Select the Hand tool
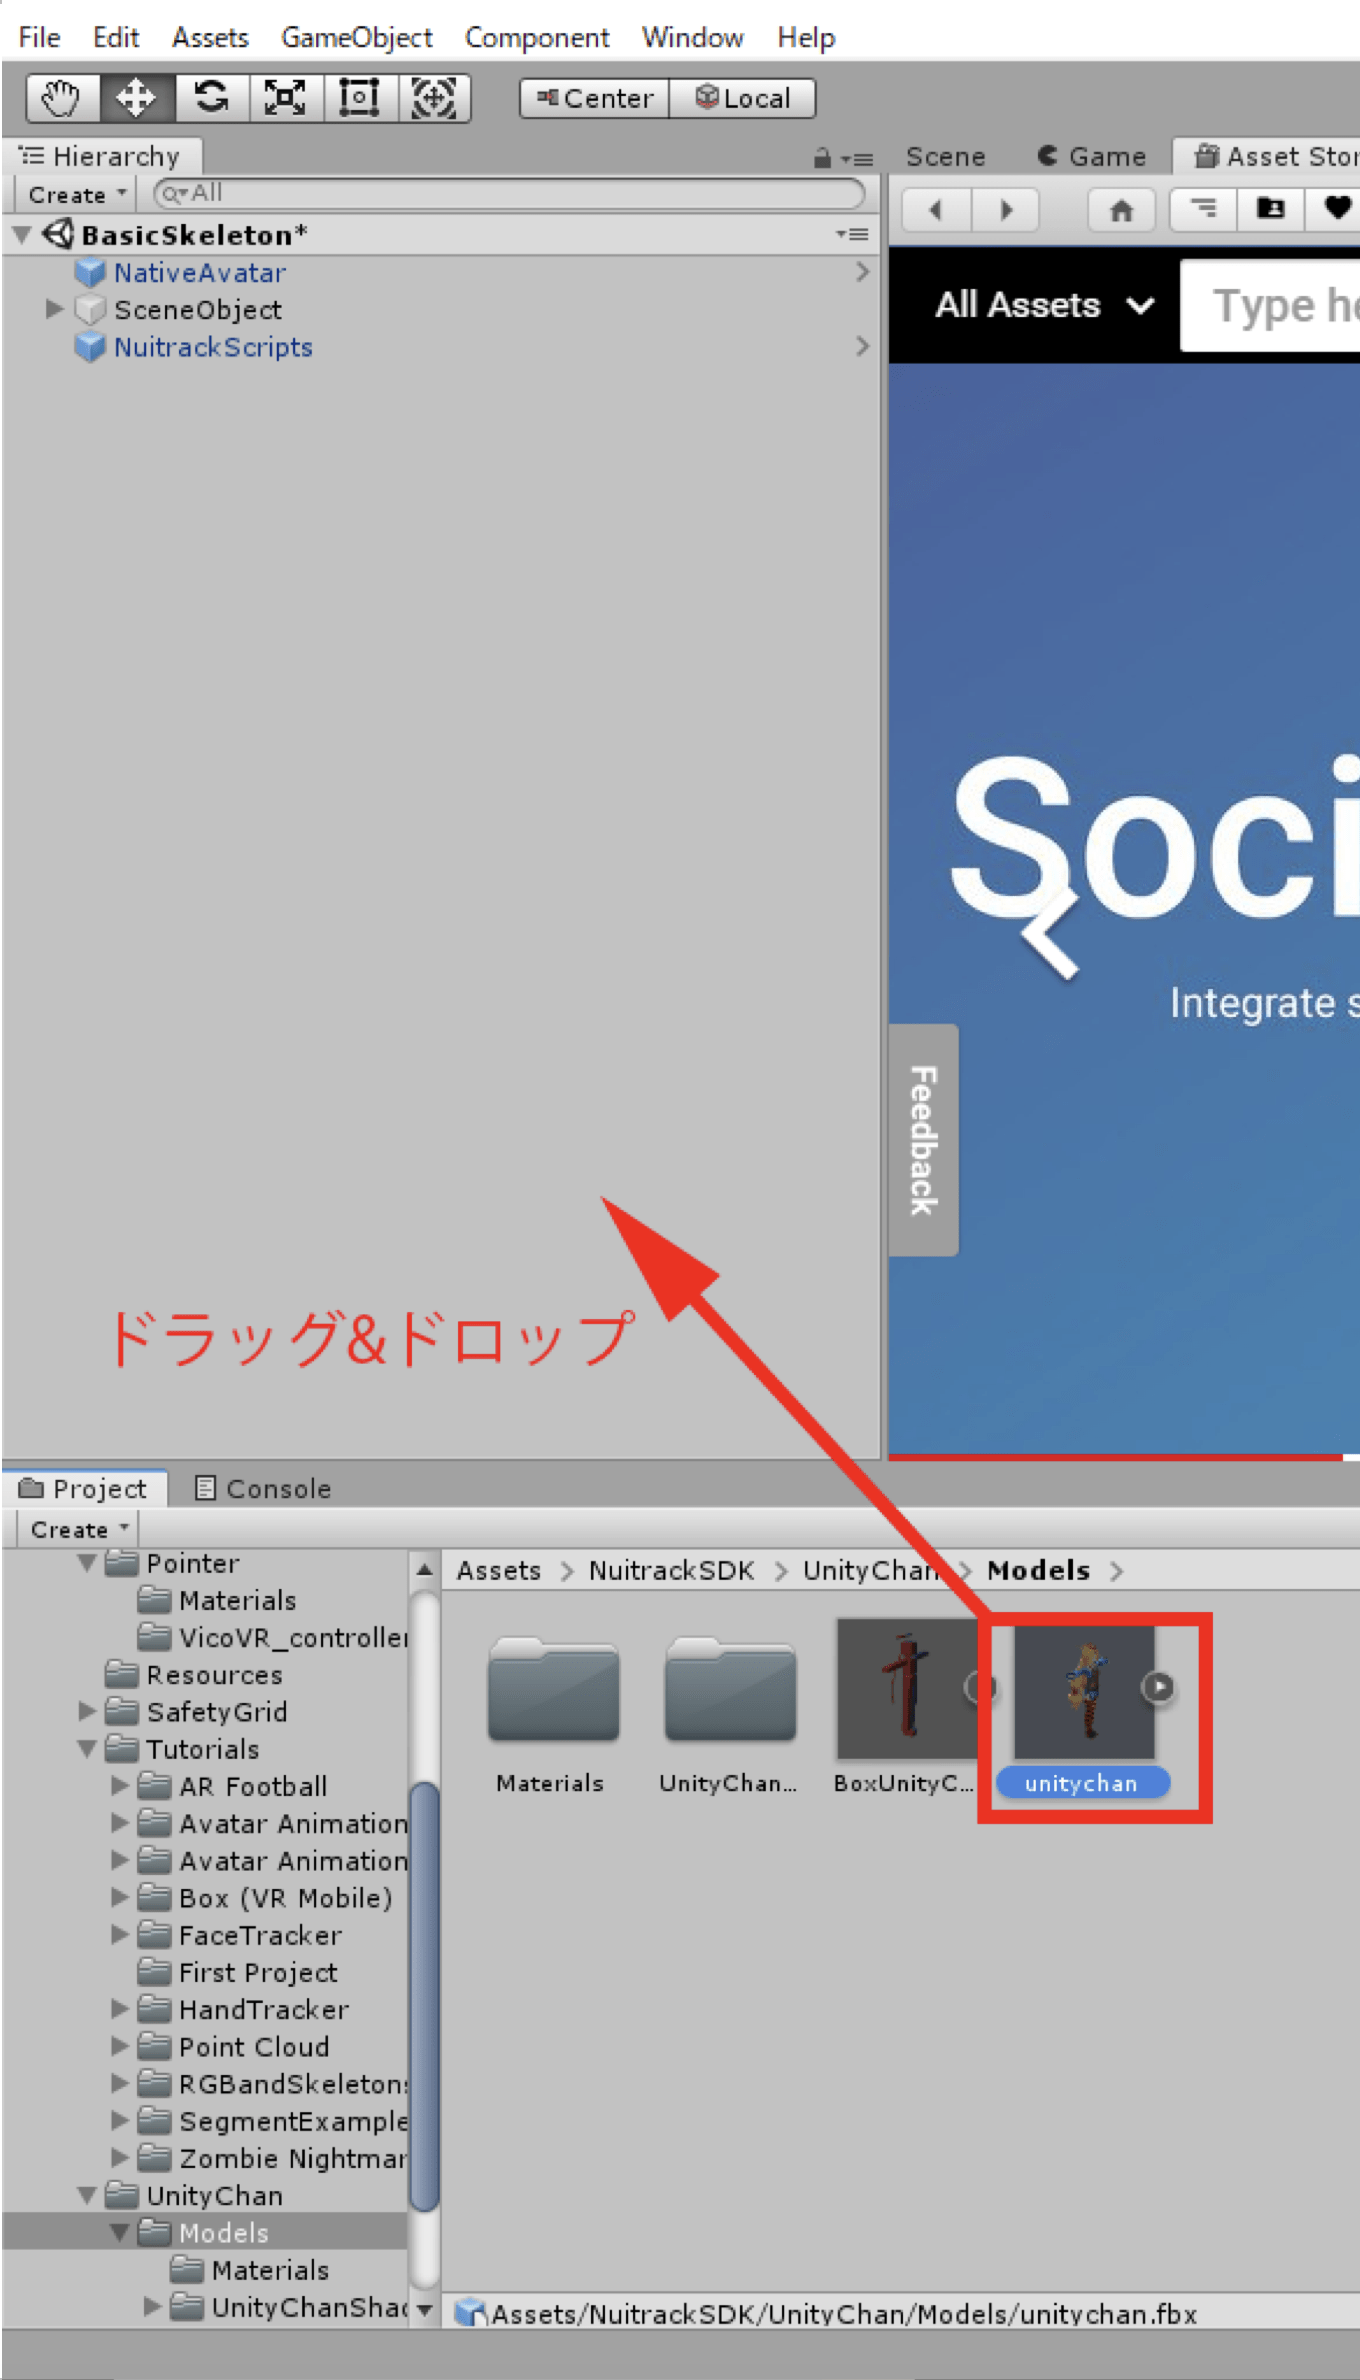This screenshot has height=2380, width=1360. [62, 98]
